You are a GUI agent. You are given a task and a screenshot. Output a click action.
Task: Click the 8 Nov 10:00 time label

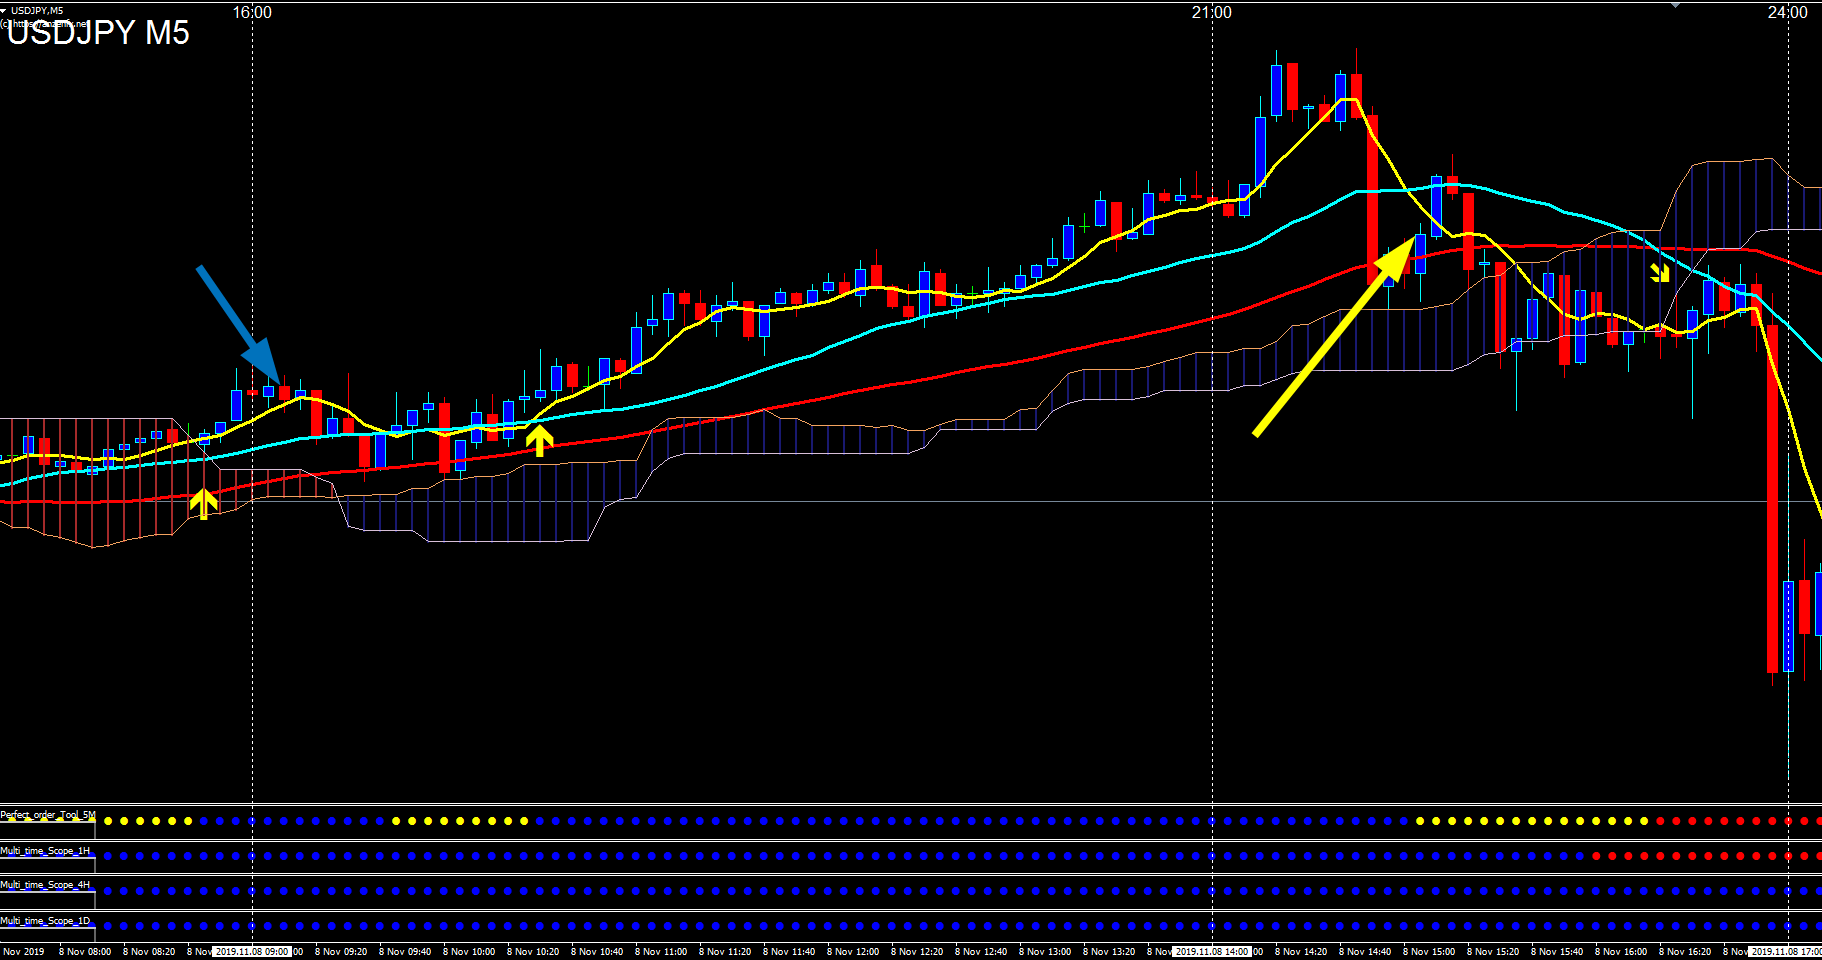[x=469, y=952]
